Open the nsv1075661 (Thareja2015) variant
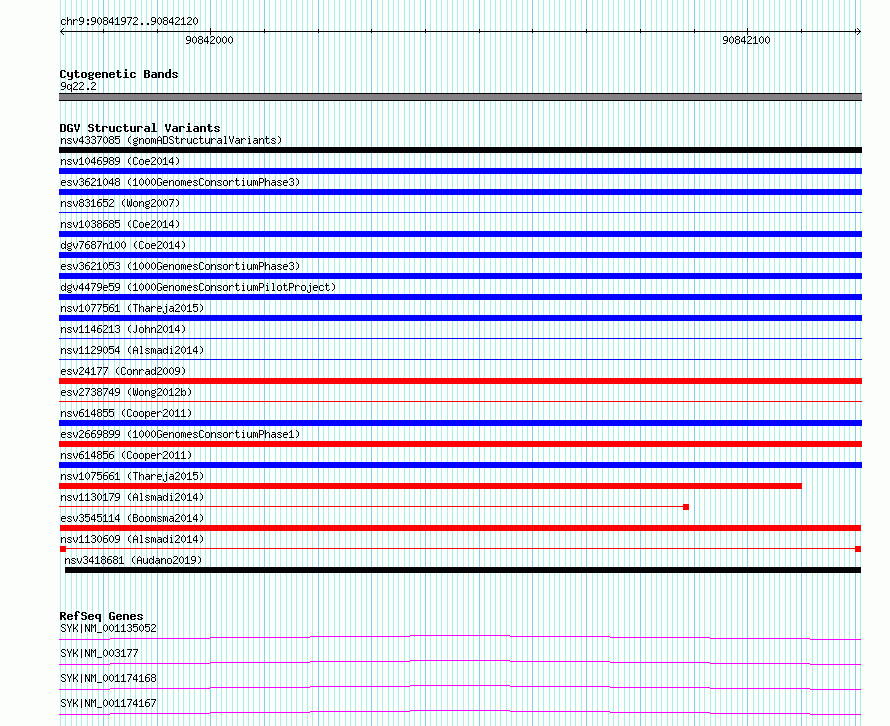 pyautogui.click(x=132, y=476)
